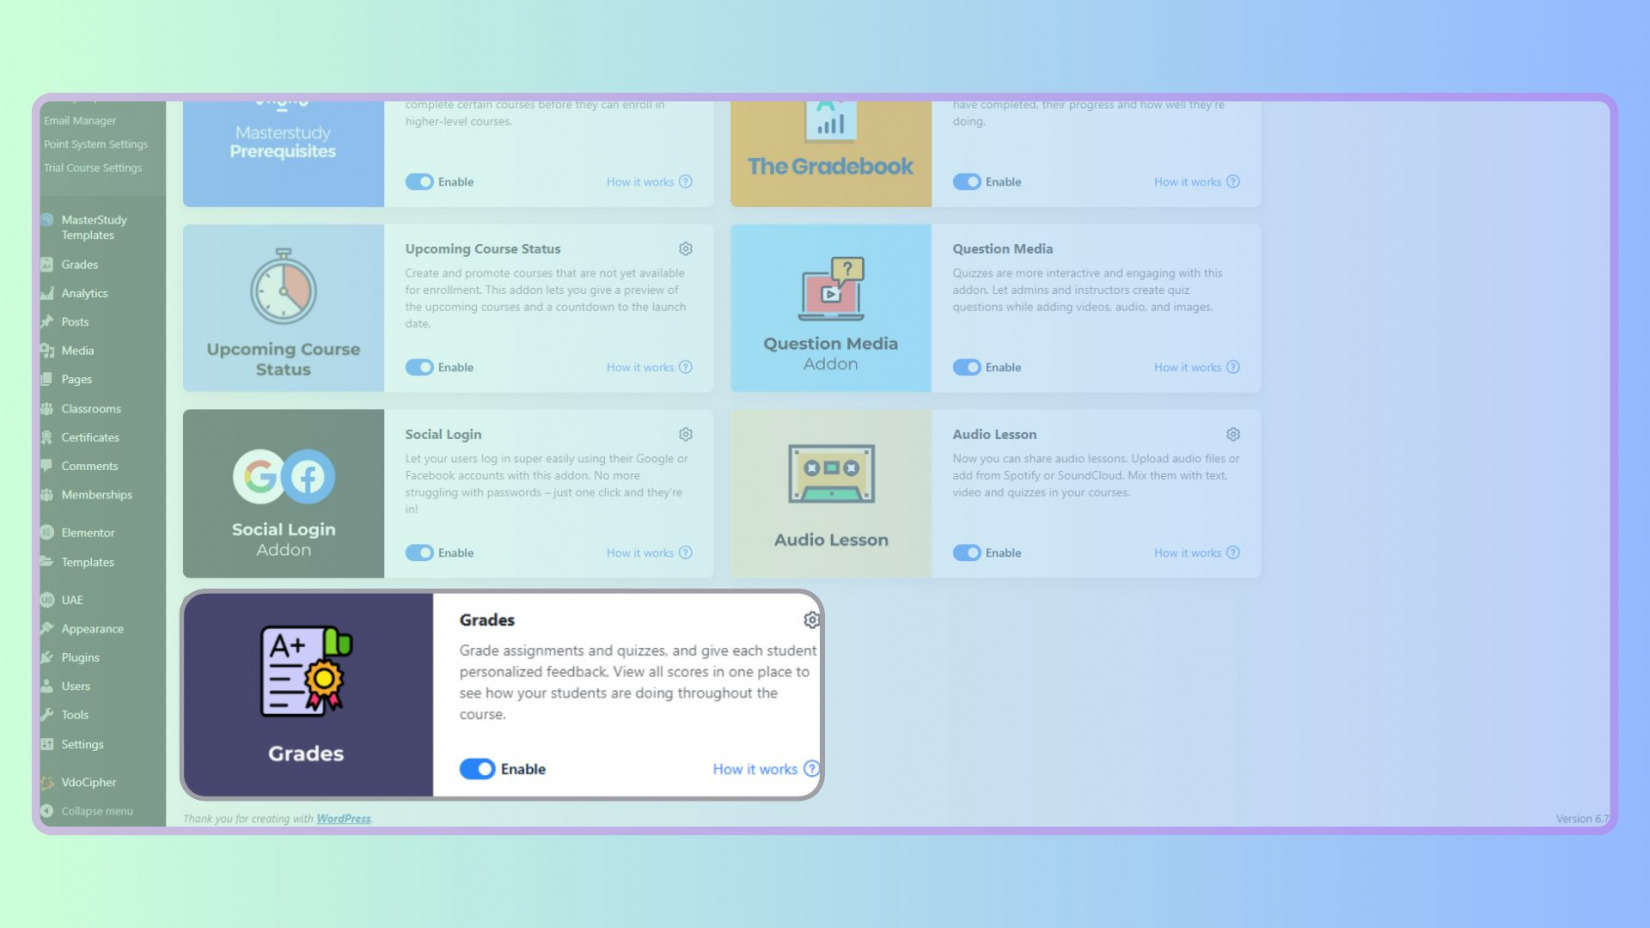Click the WordPress footer link
The width and height of the screenshot is (1650, 928).
click(344, 819)
